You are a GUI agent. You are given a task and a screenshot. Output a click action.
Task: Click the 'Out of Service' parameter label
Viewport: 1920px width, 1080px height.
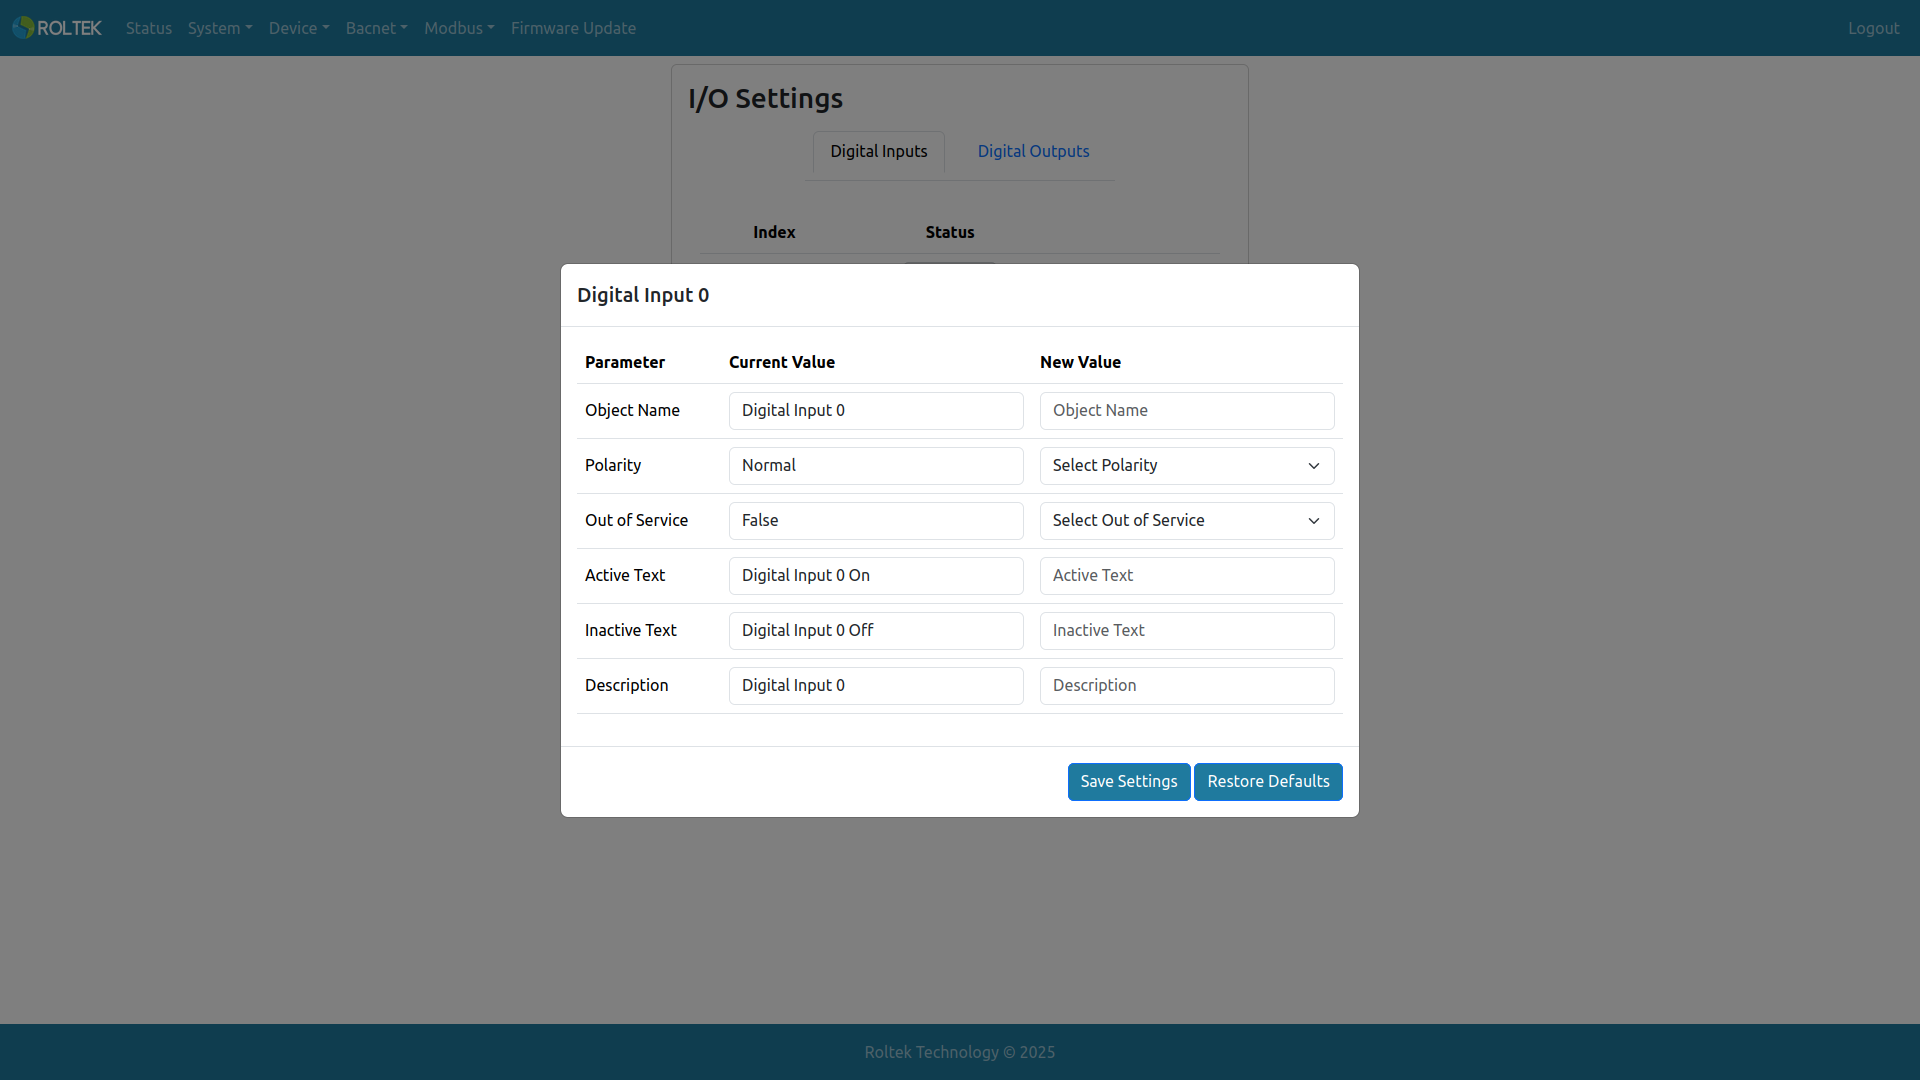636,520
